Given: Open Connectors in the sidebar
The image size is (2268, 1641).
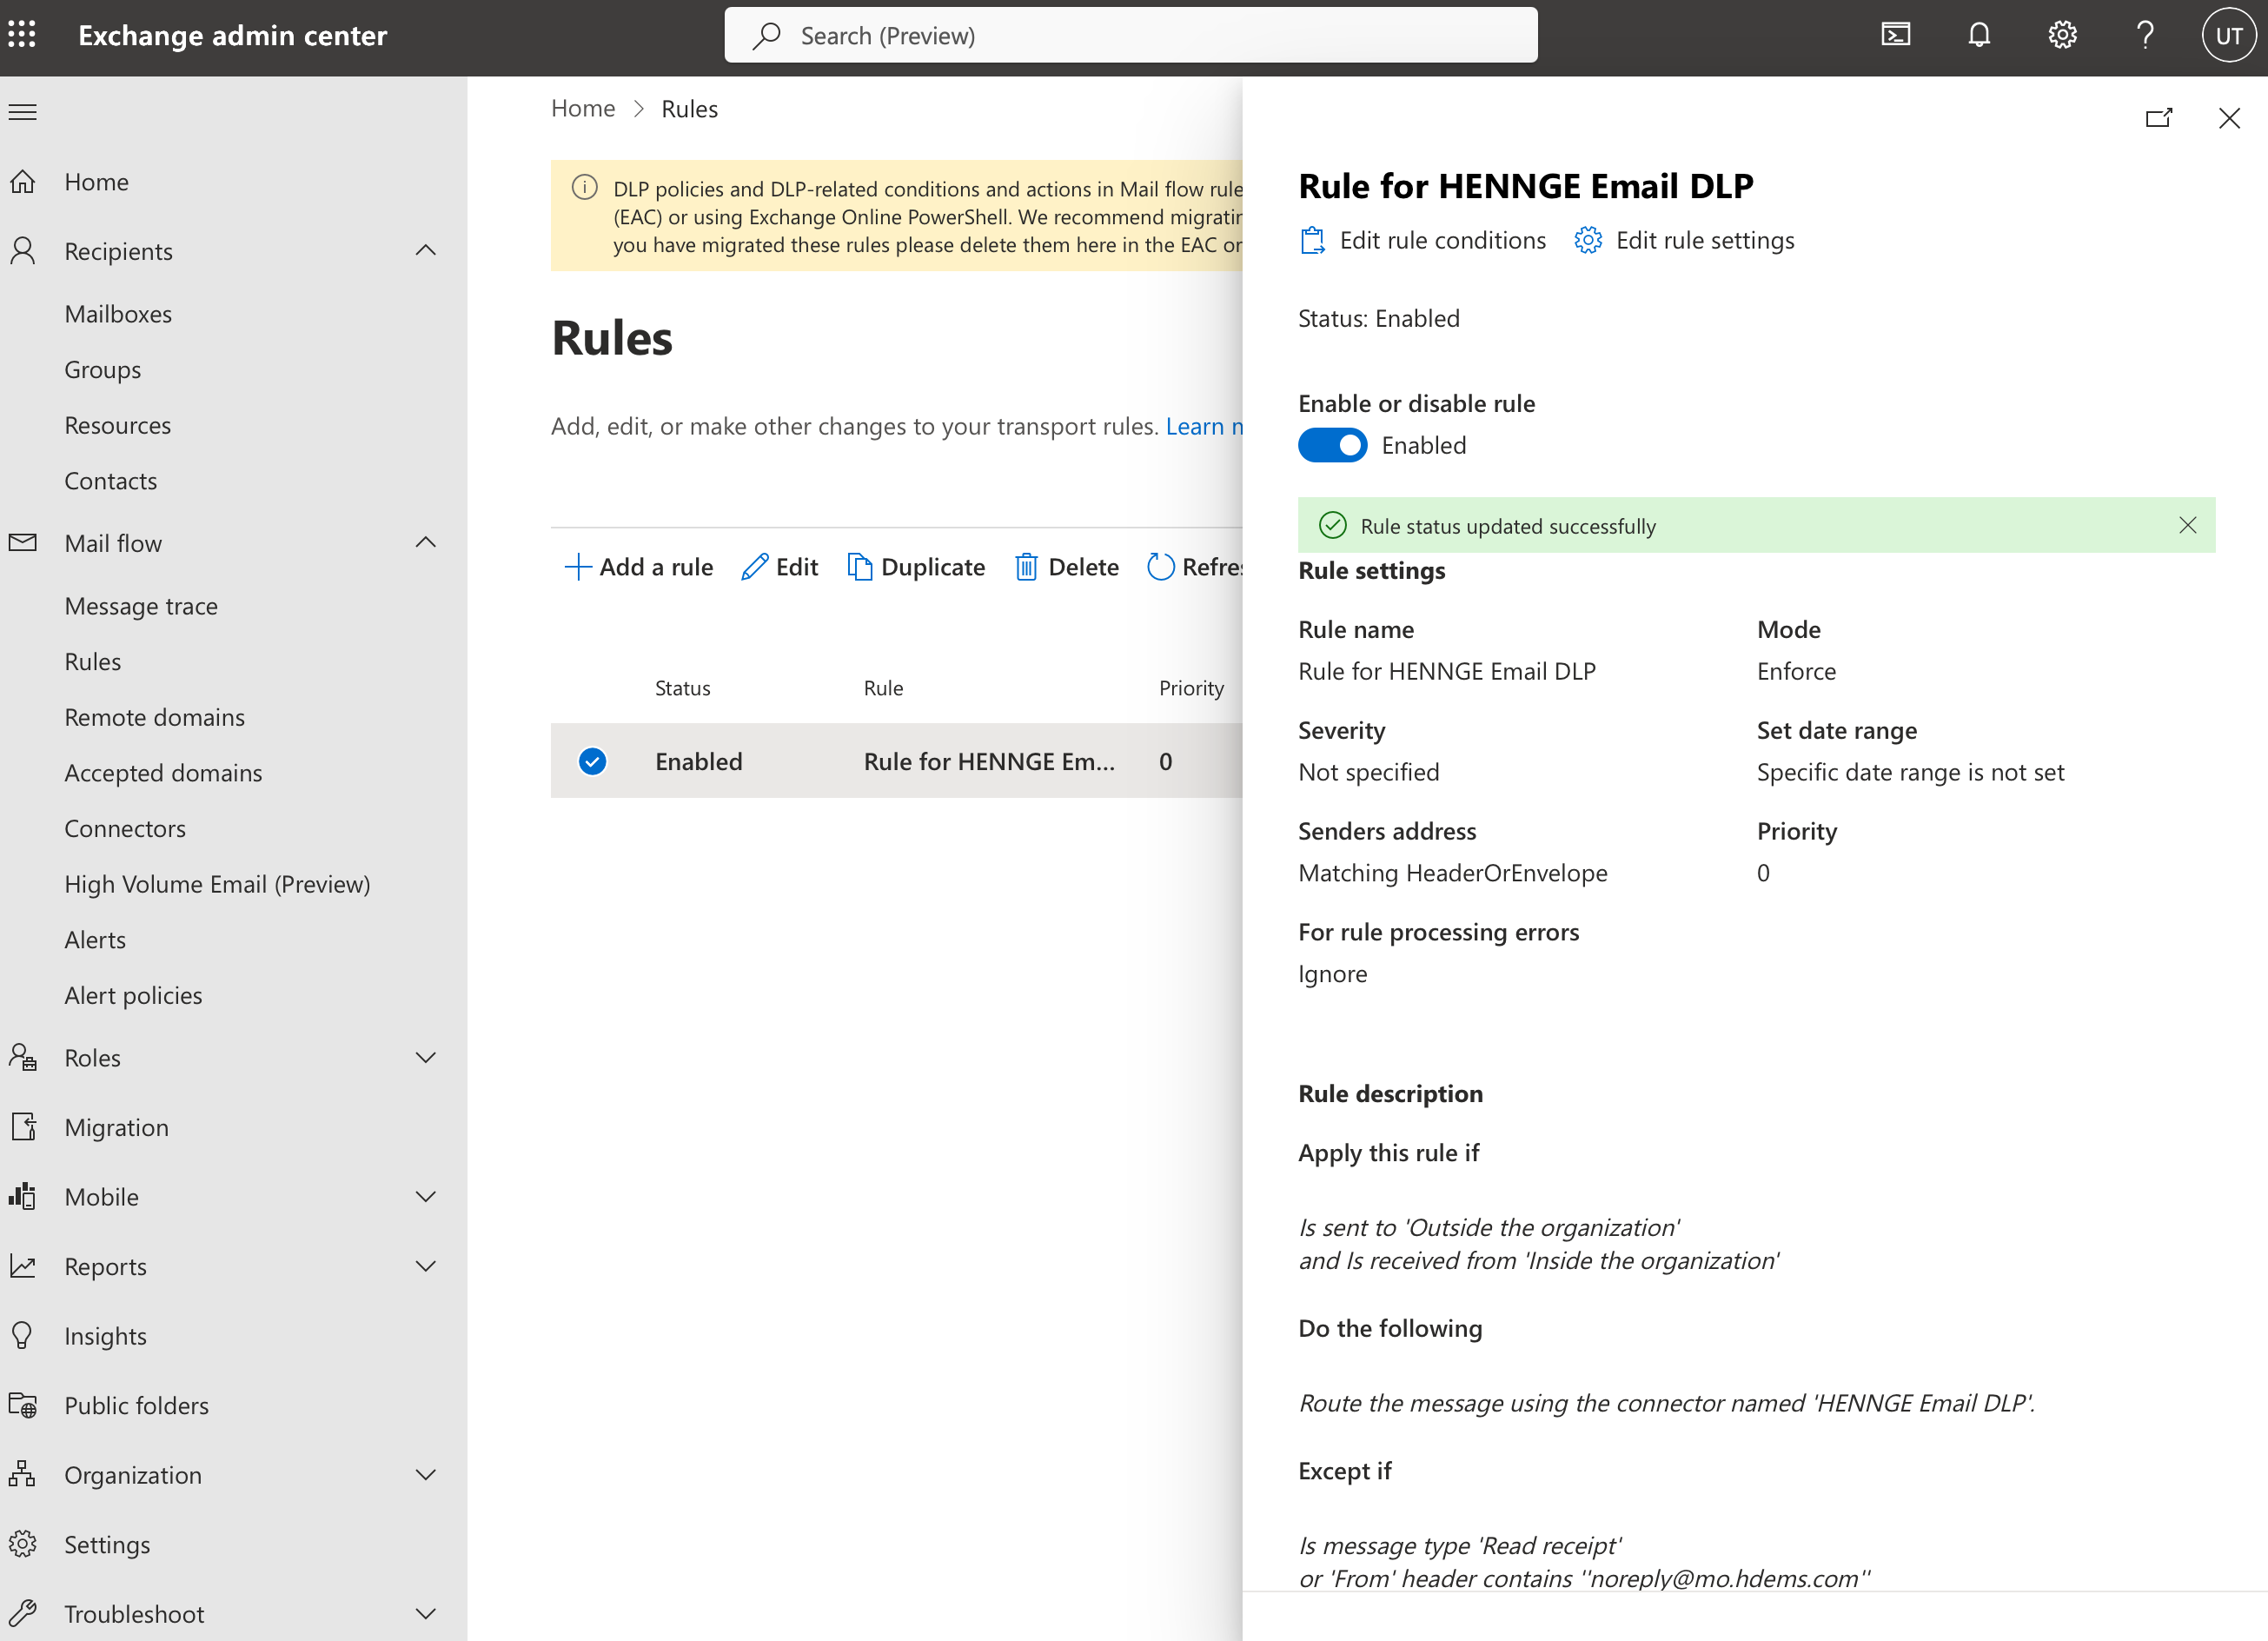Looking at the screenshot, I should pyautogui.click(x=125, y=828).
